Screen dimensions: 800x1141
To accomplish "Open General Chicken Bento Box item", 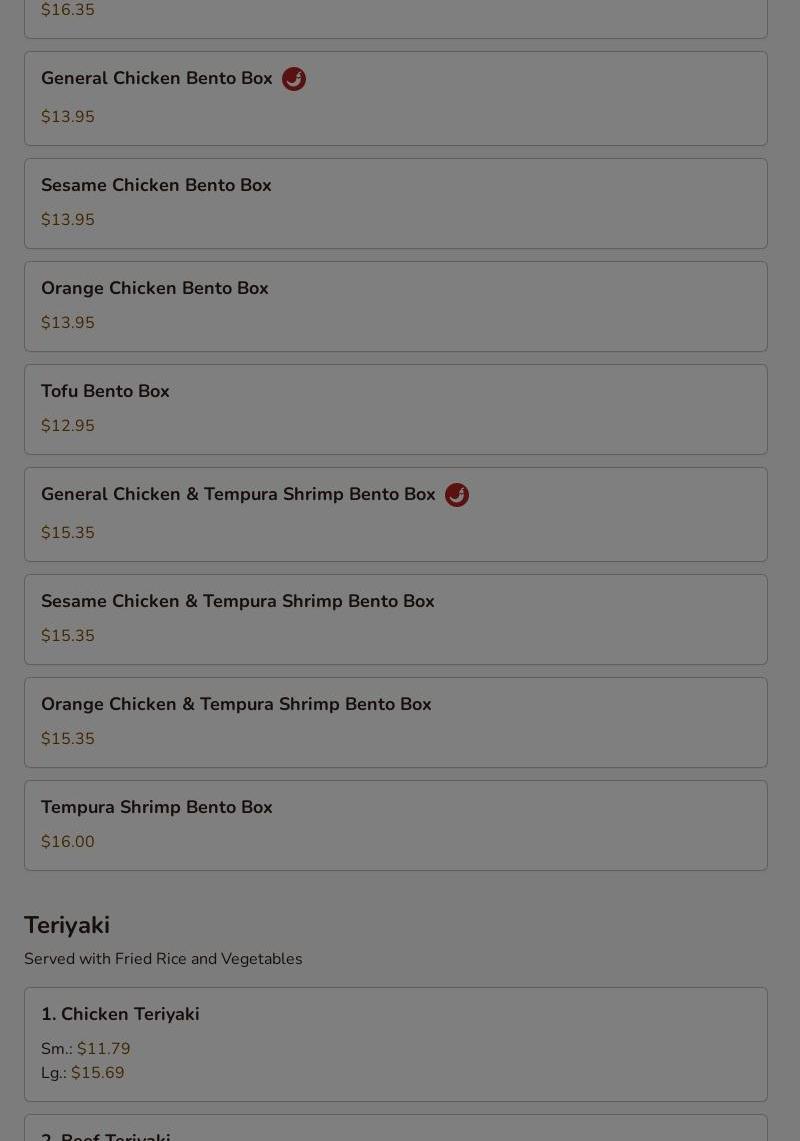I will point(396,98).
